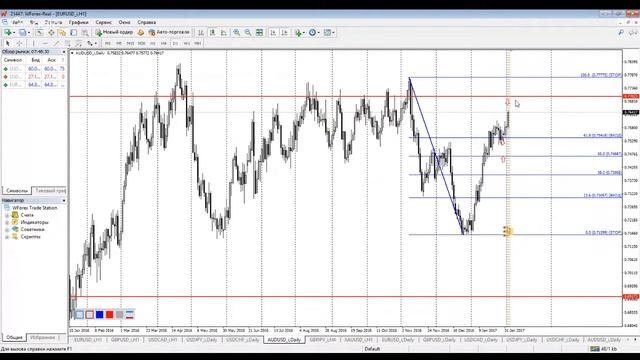Select Fibonacci retracement tool
This screenshot has width=640, height=360.
78,43
